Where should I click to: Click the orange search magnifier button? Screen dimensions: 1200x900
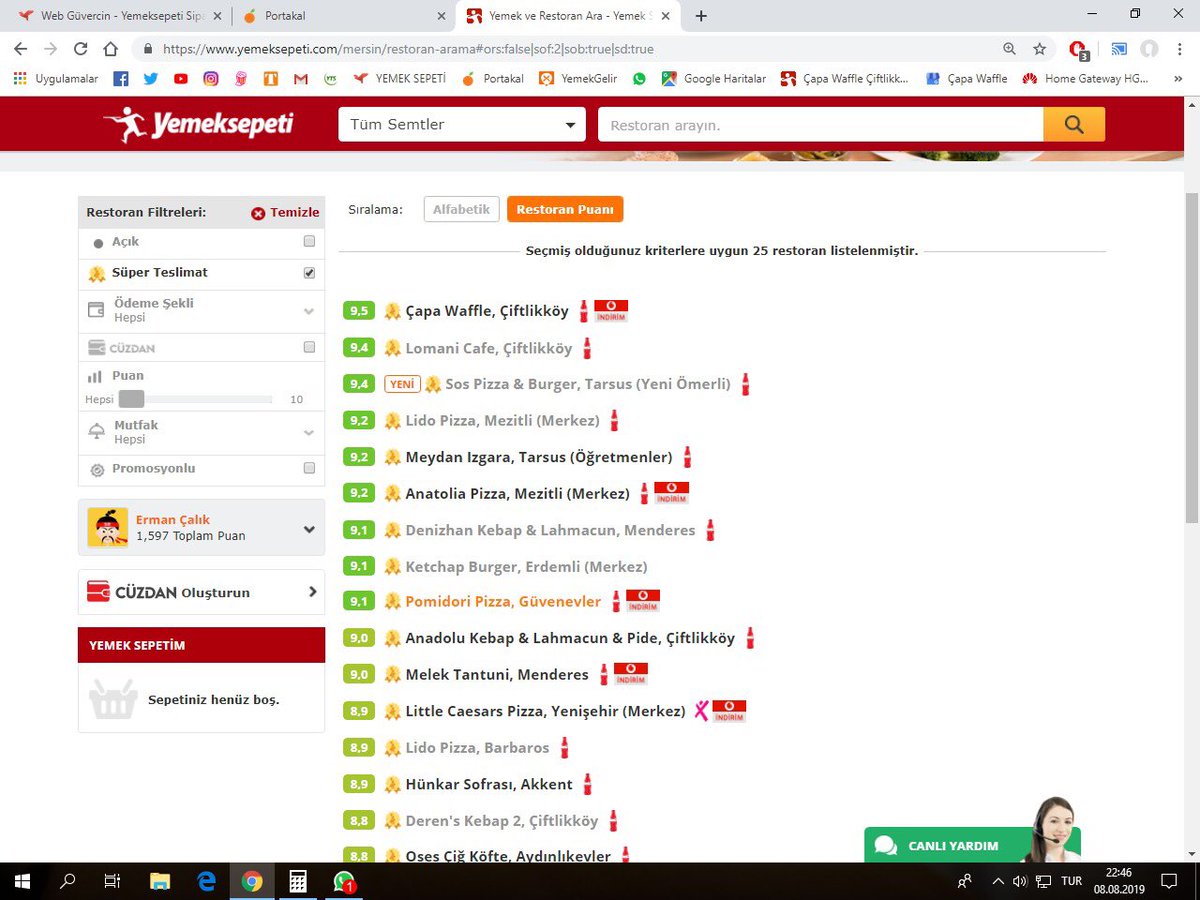(x=1074, y=125)
